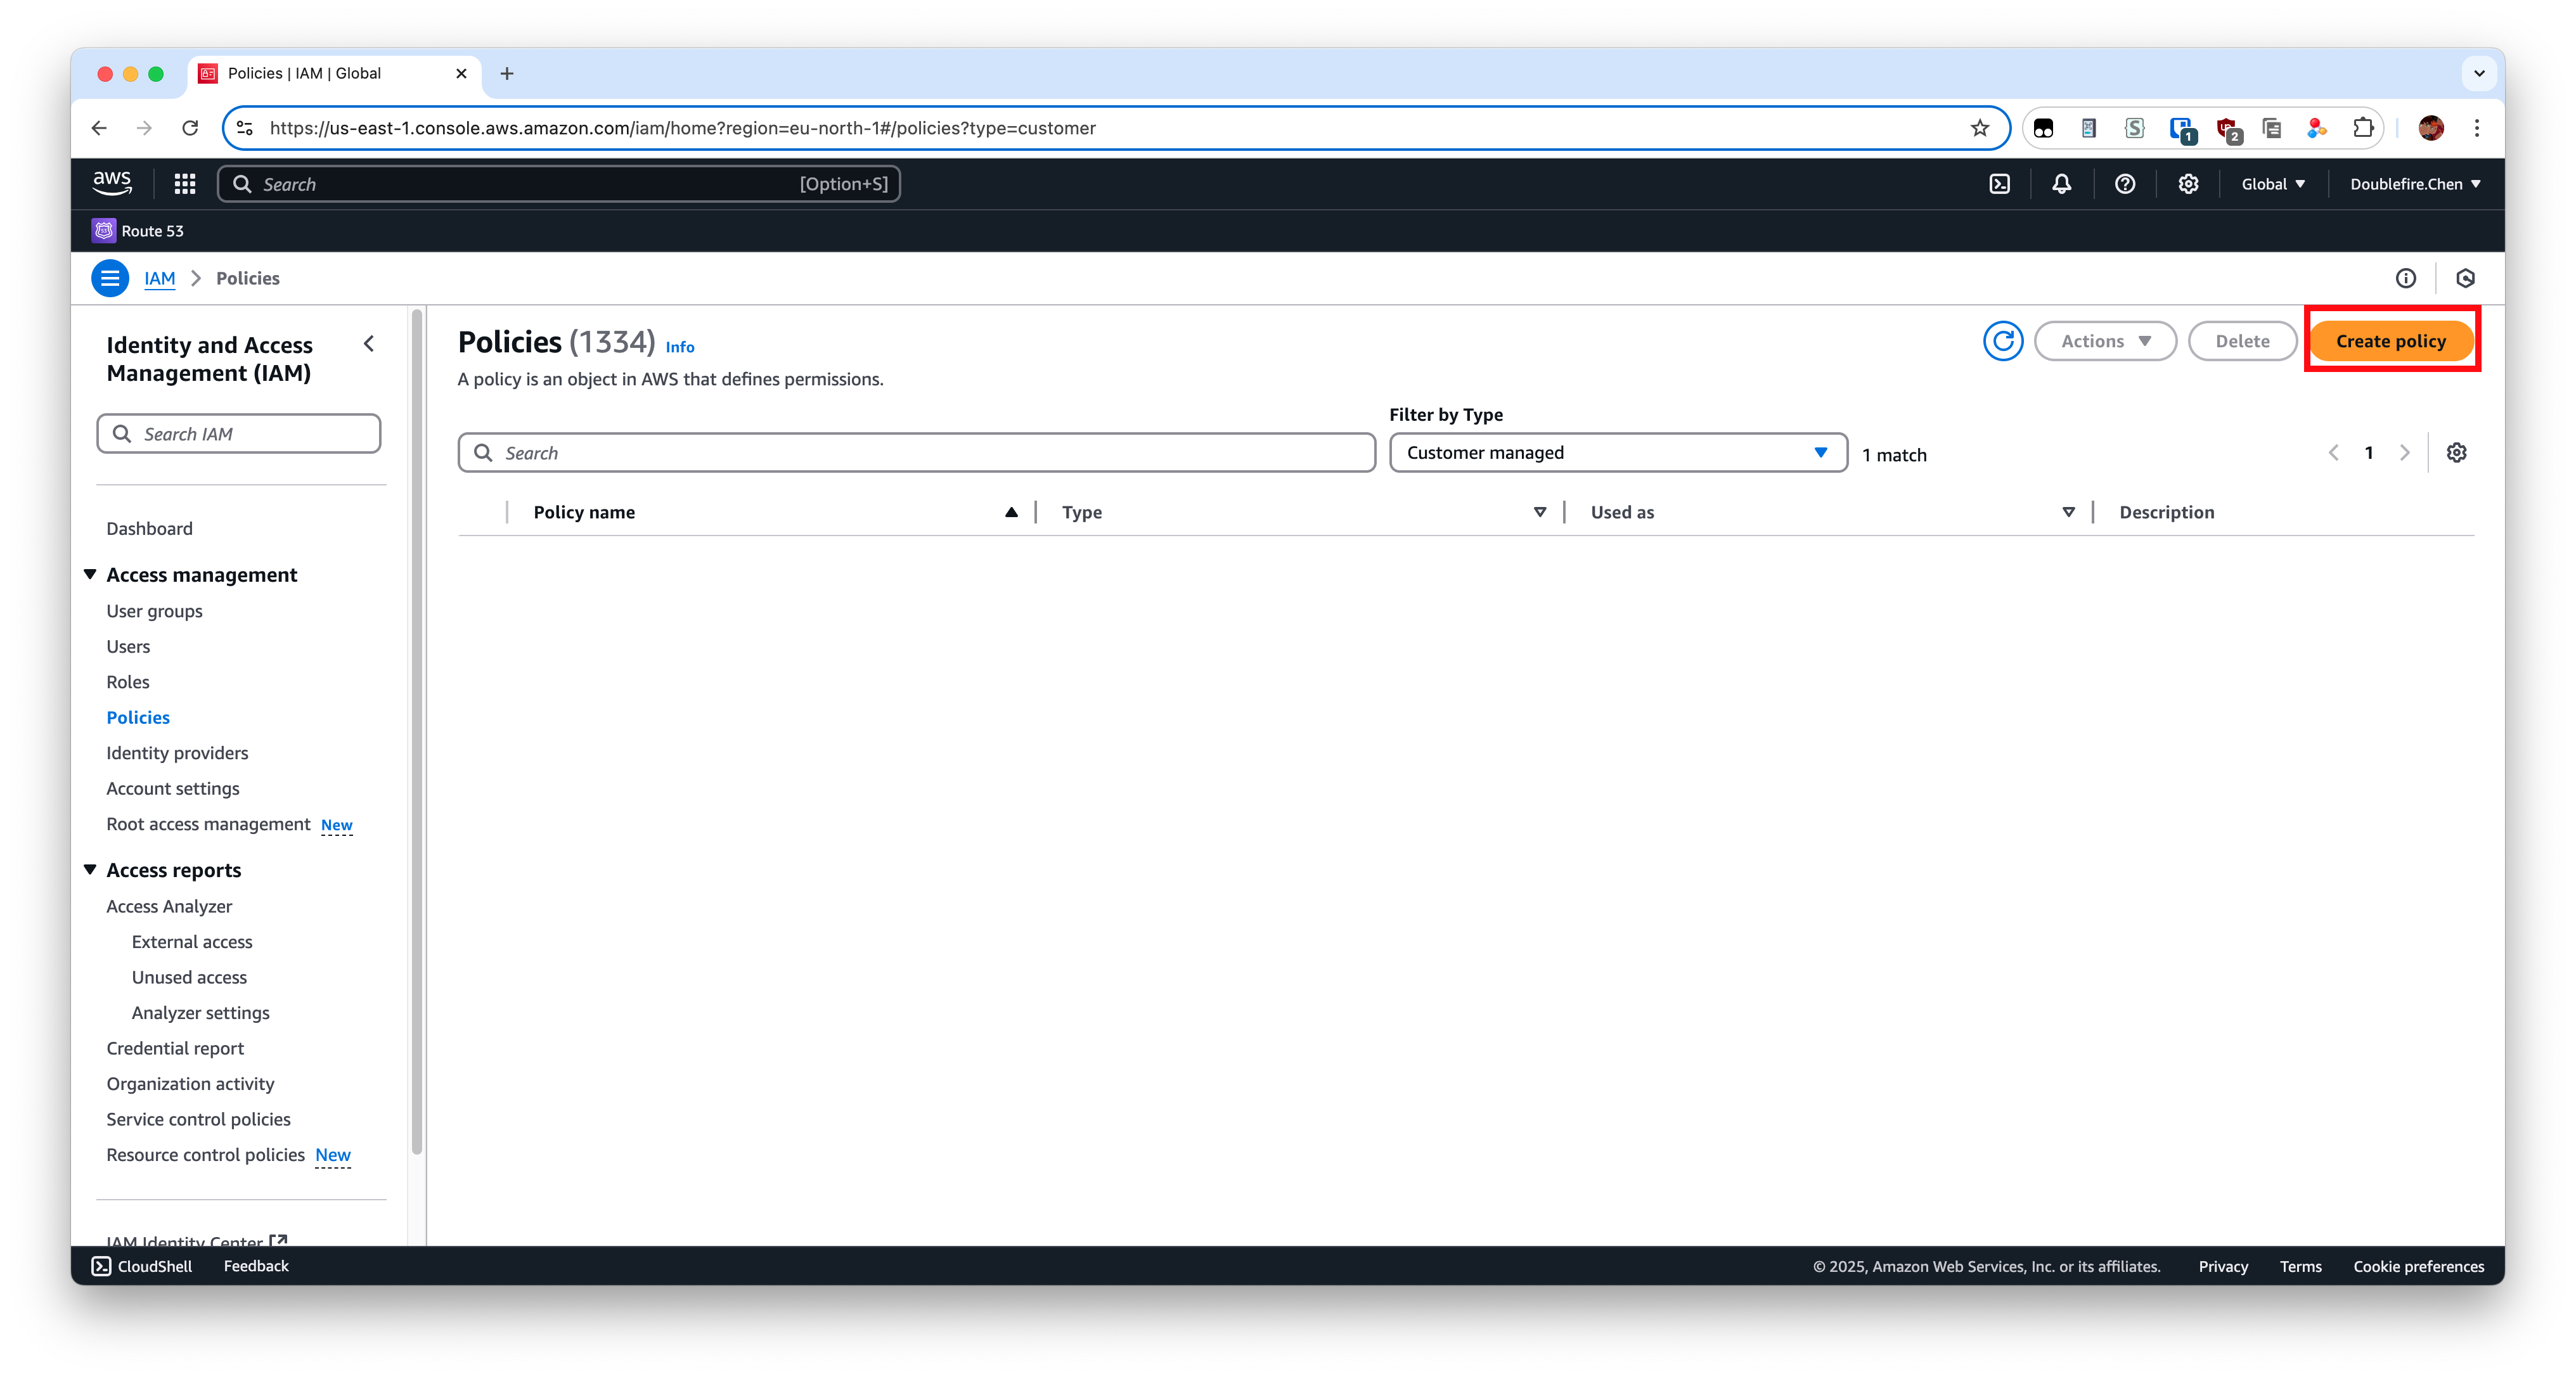The image size is (2576, 1379).
Task: Show the tab search dropdown in Chrome
Action: 2479,73
